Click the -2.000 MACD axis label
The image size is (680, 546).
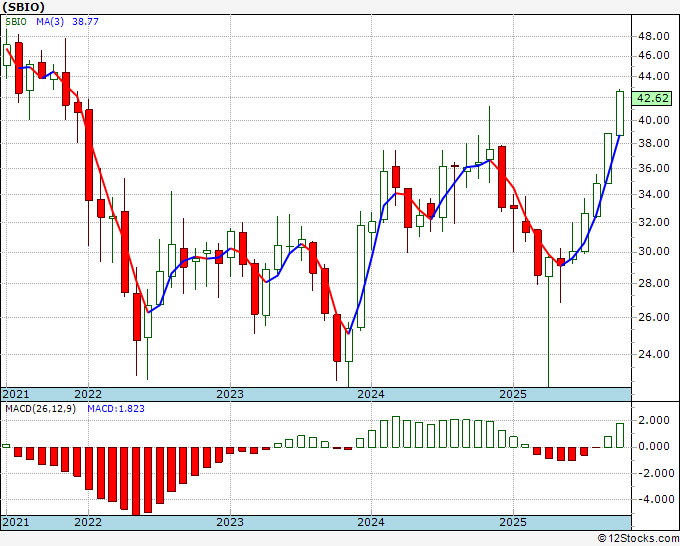[654, 473]
